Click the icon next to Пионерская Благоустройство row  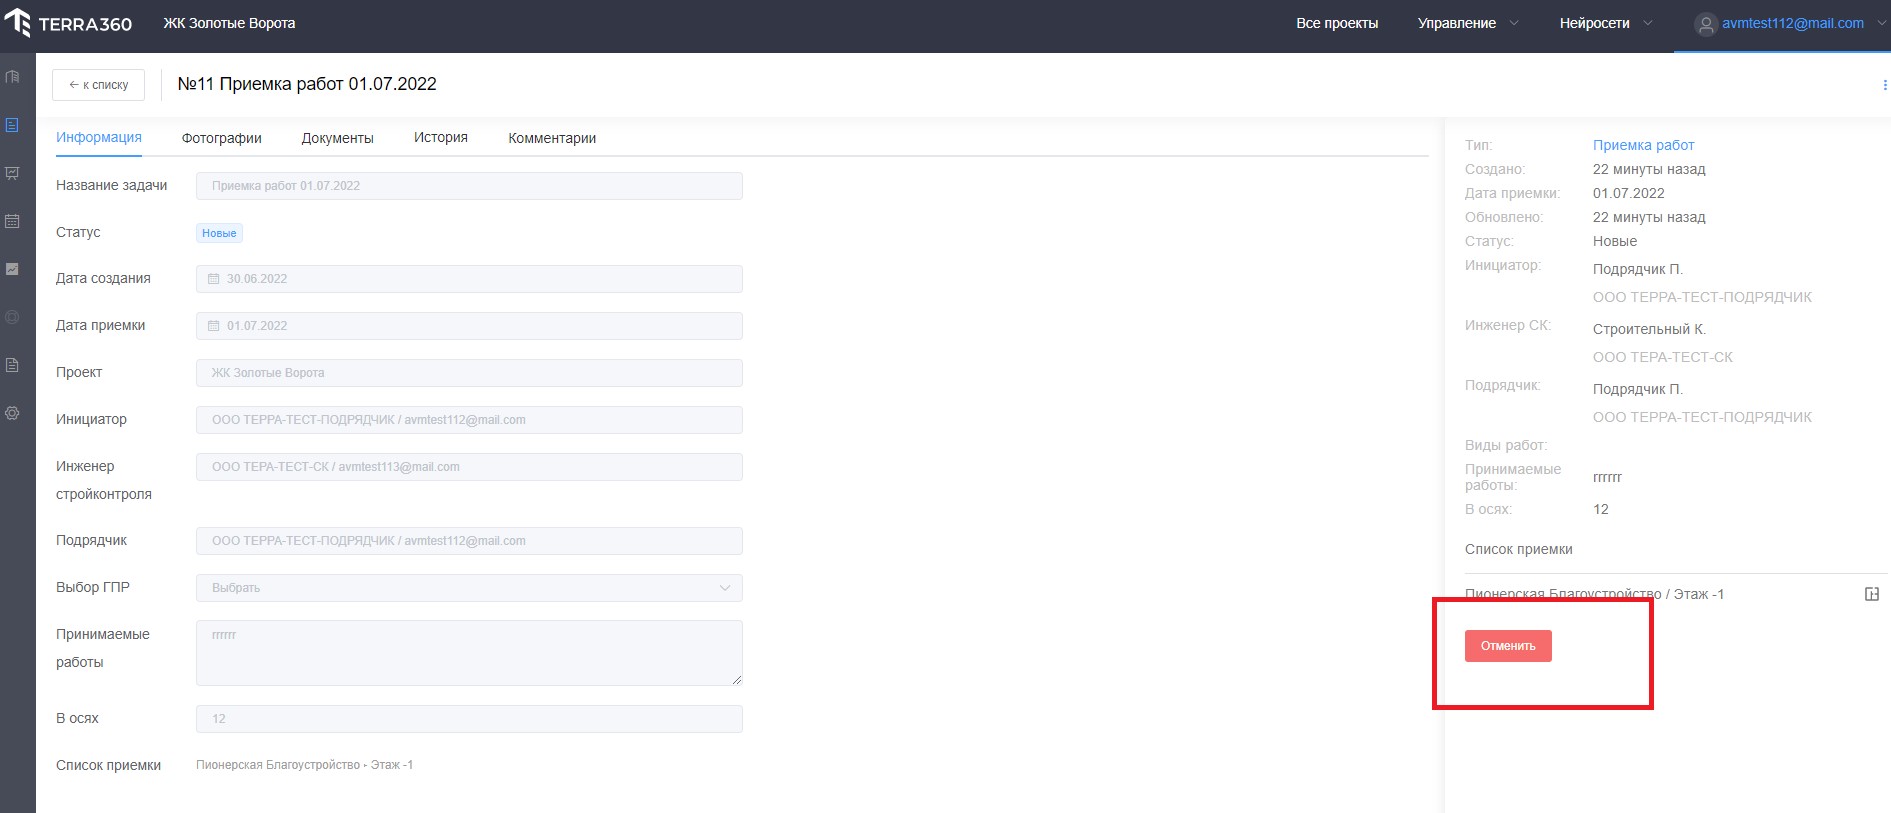(1872, 594)
